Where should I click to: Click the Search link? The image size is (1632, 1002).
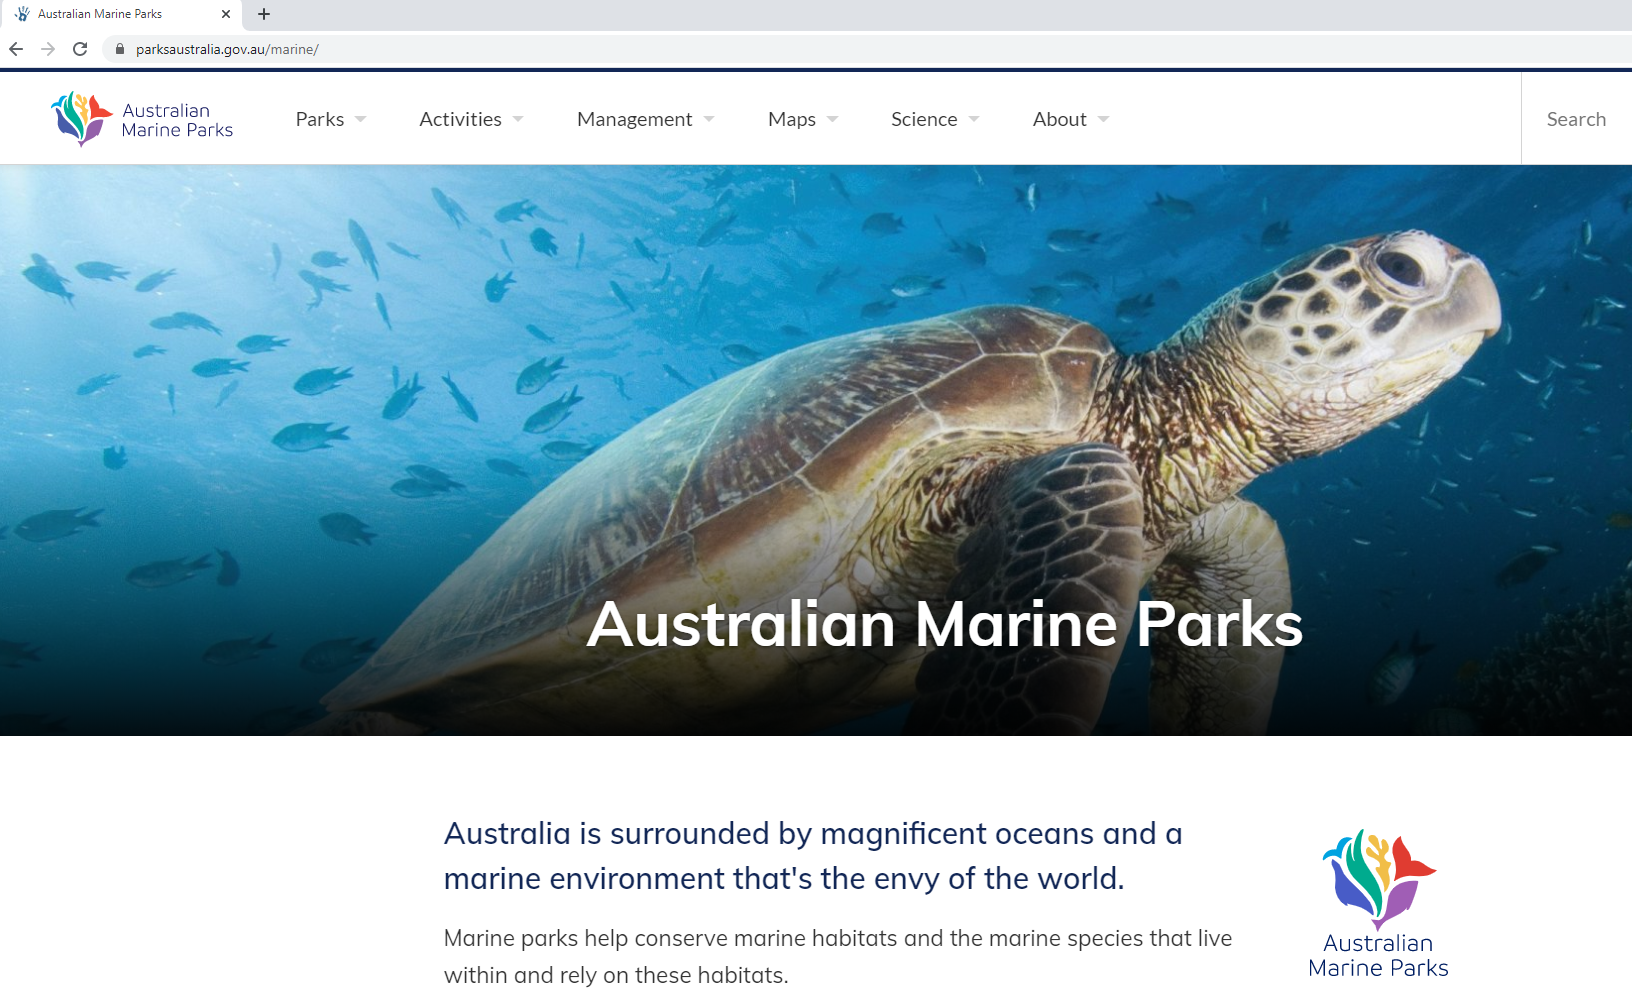(x=1576, y=119)
